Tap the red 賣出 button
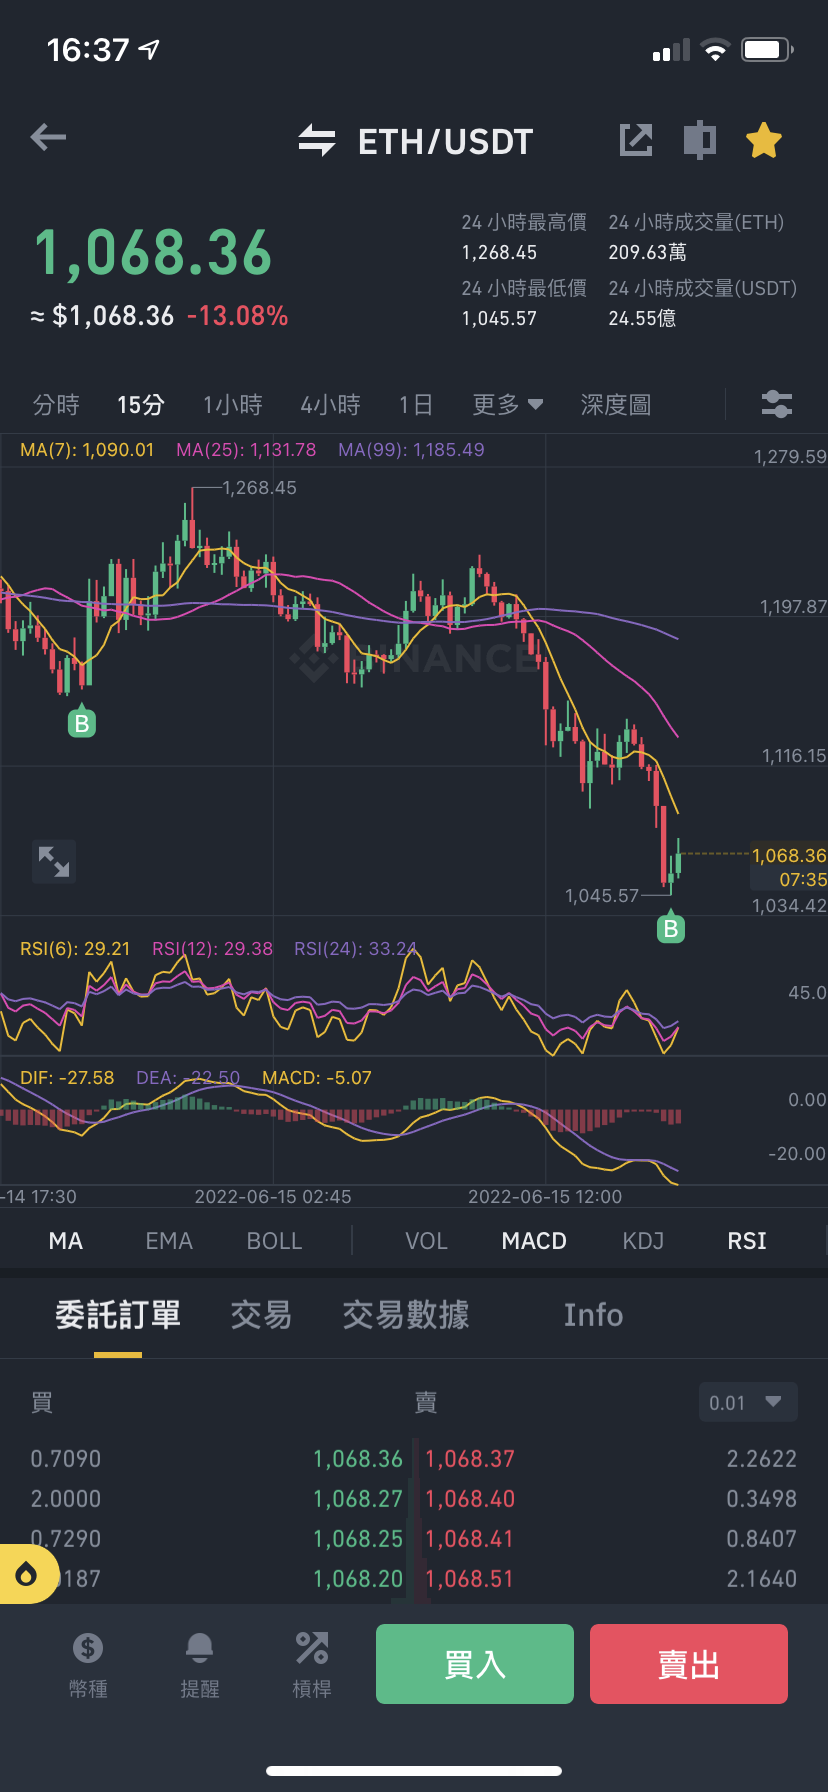The height and width of the screenshot is (1792, 828). coord(689,1664)
